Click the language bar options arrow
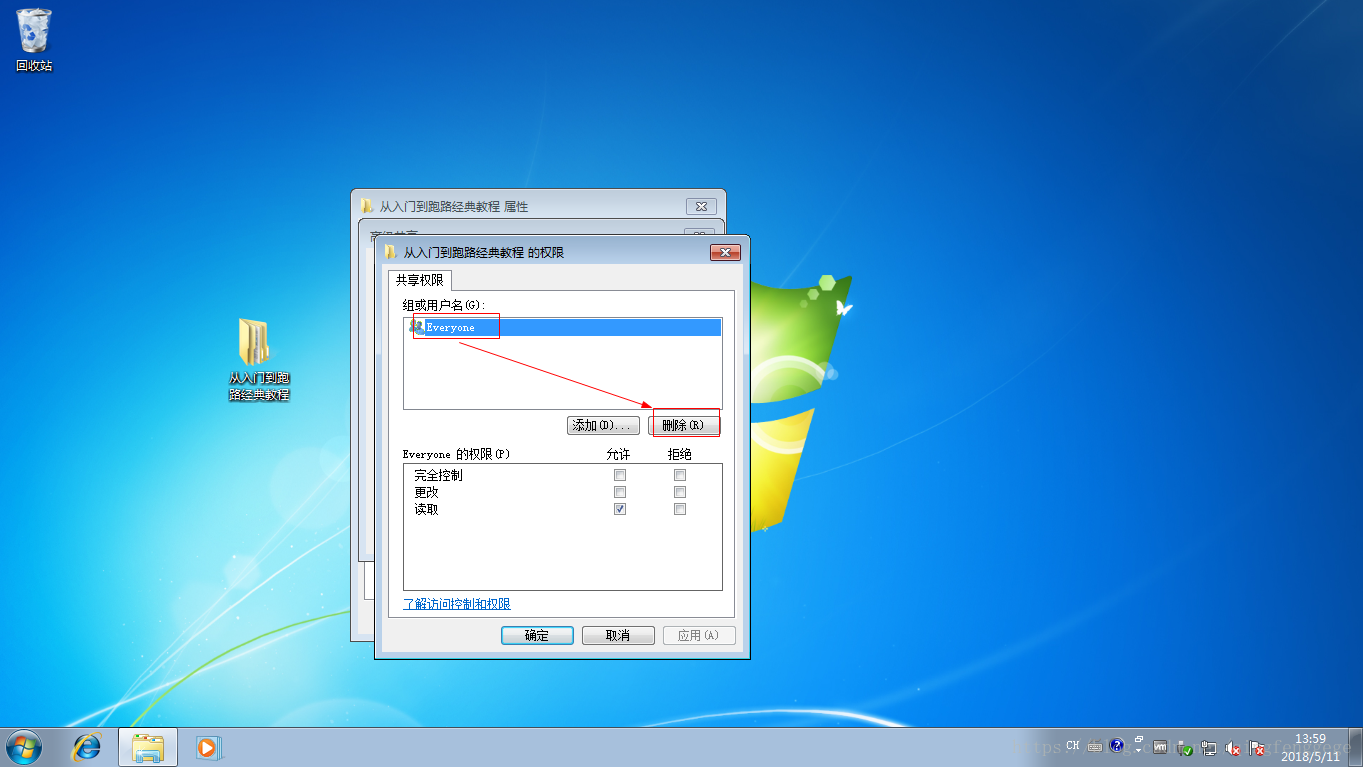The image size is (1363, 767). click(x=1139, y=749)
